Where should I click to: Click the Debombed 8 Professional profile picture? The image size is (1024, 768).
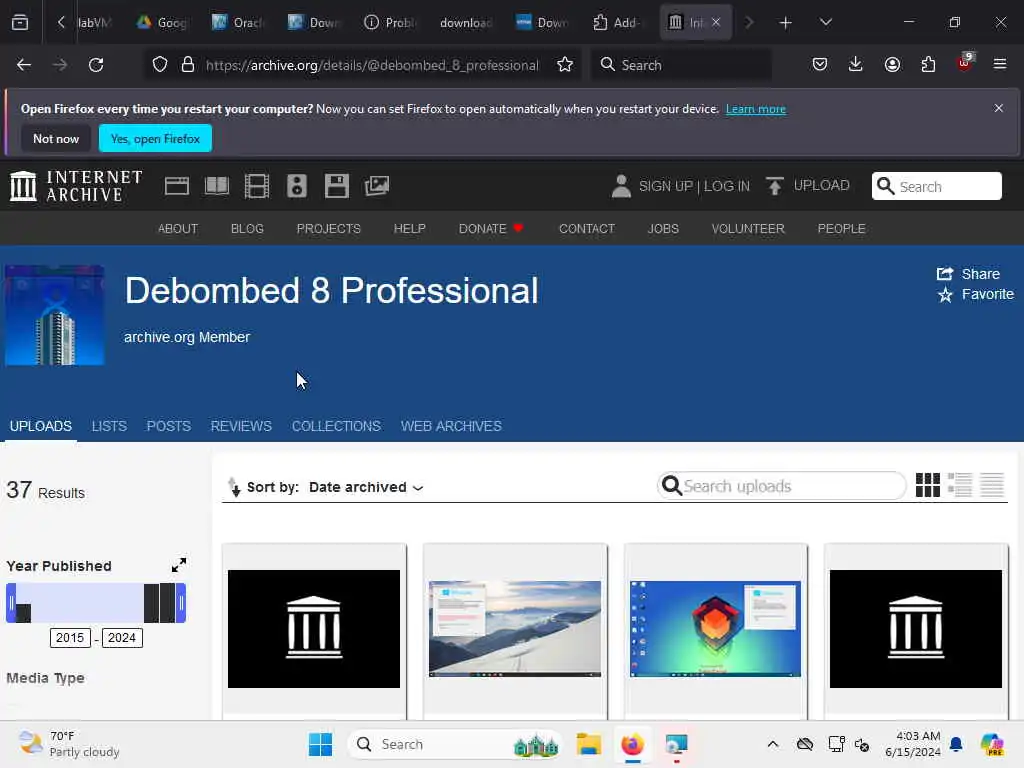coord(55,315)
